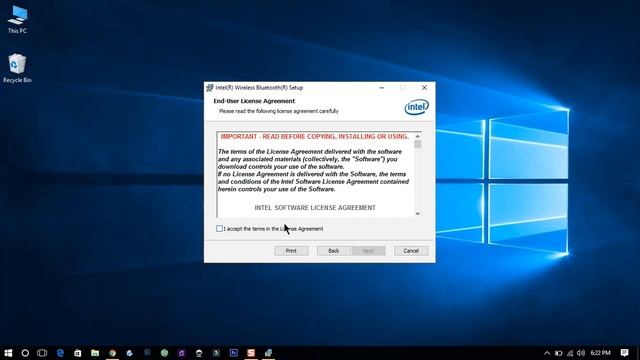This screenshot has width=640, height=360.
Task: Close the Bluetooth Setup window
Action: coord(424,88)
